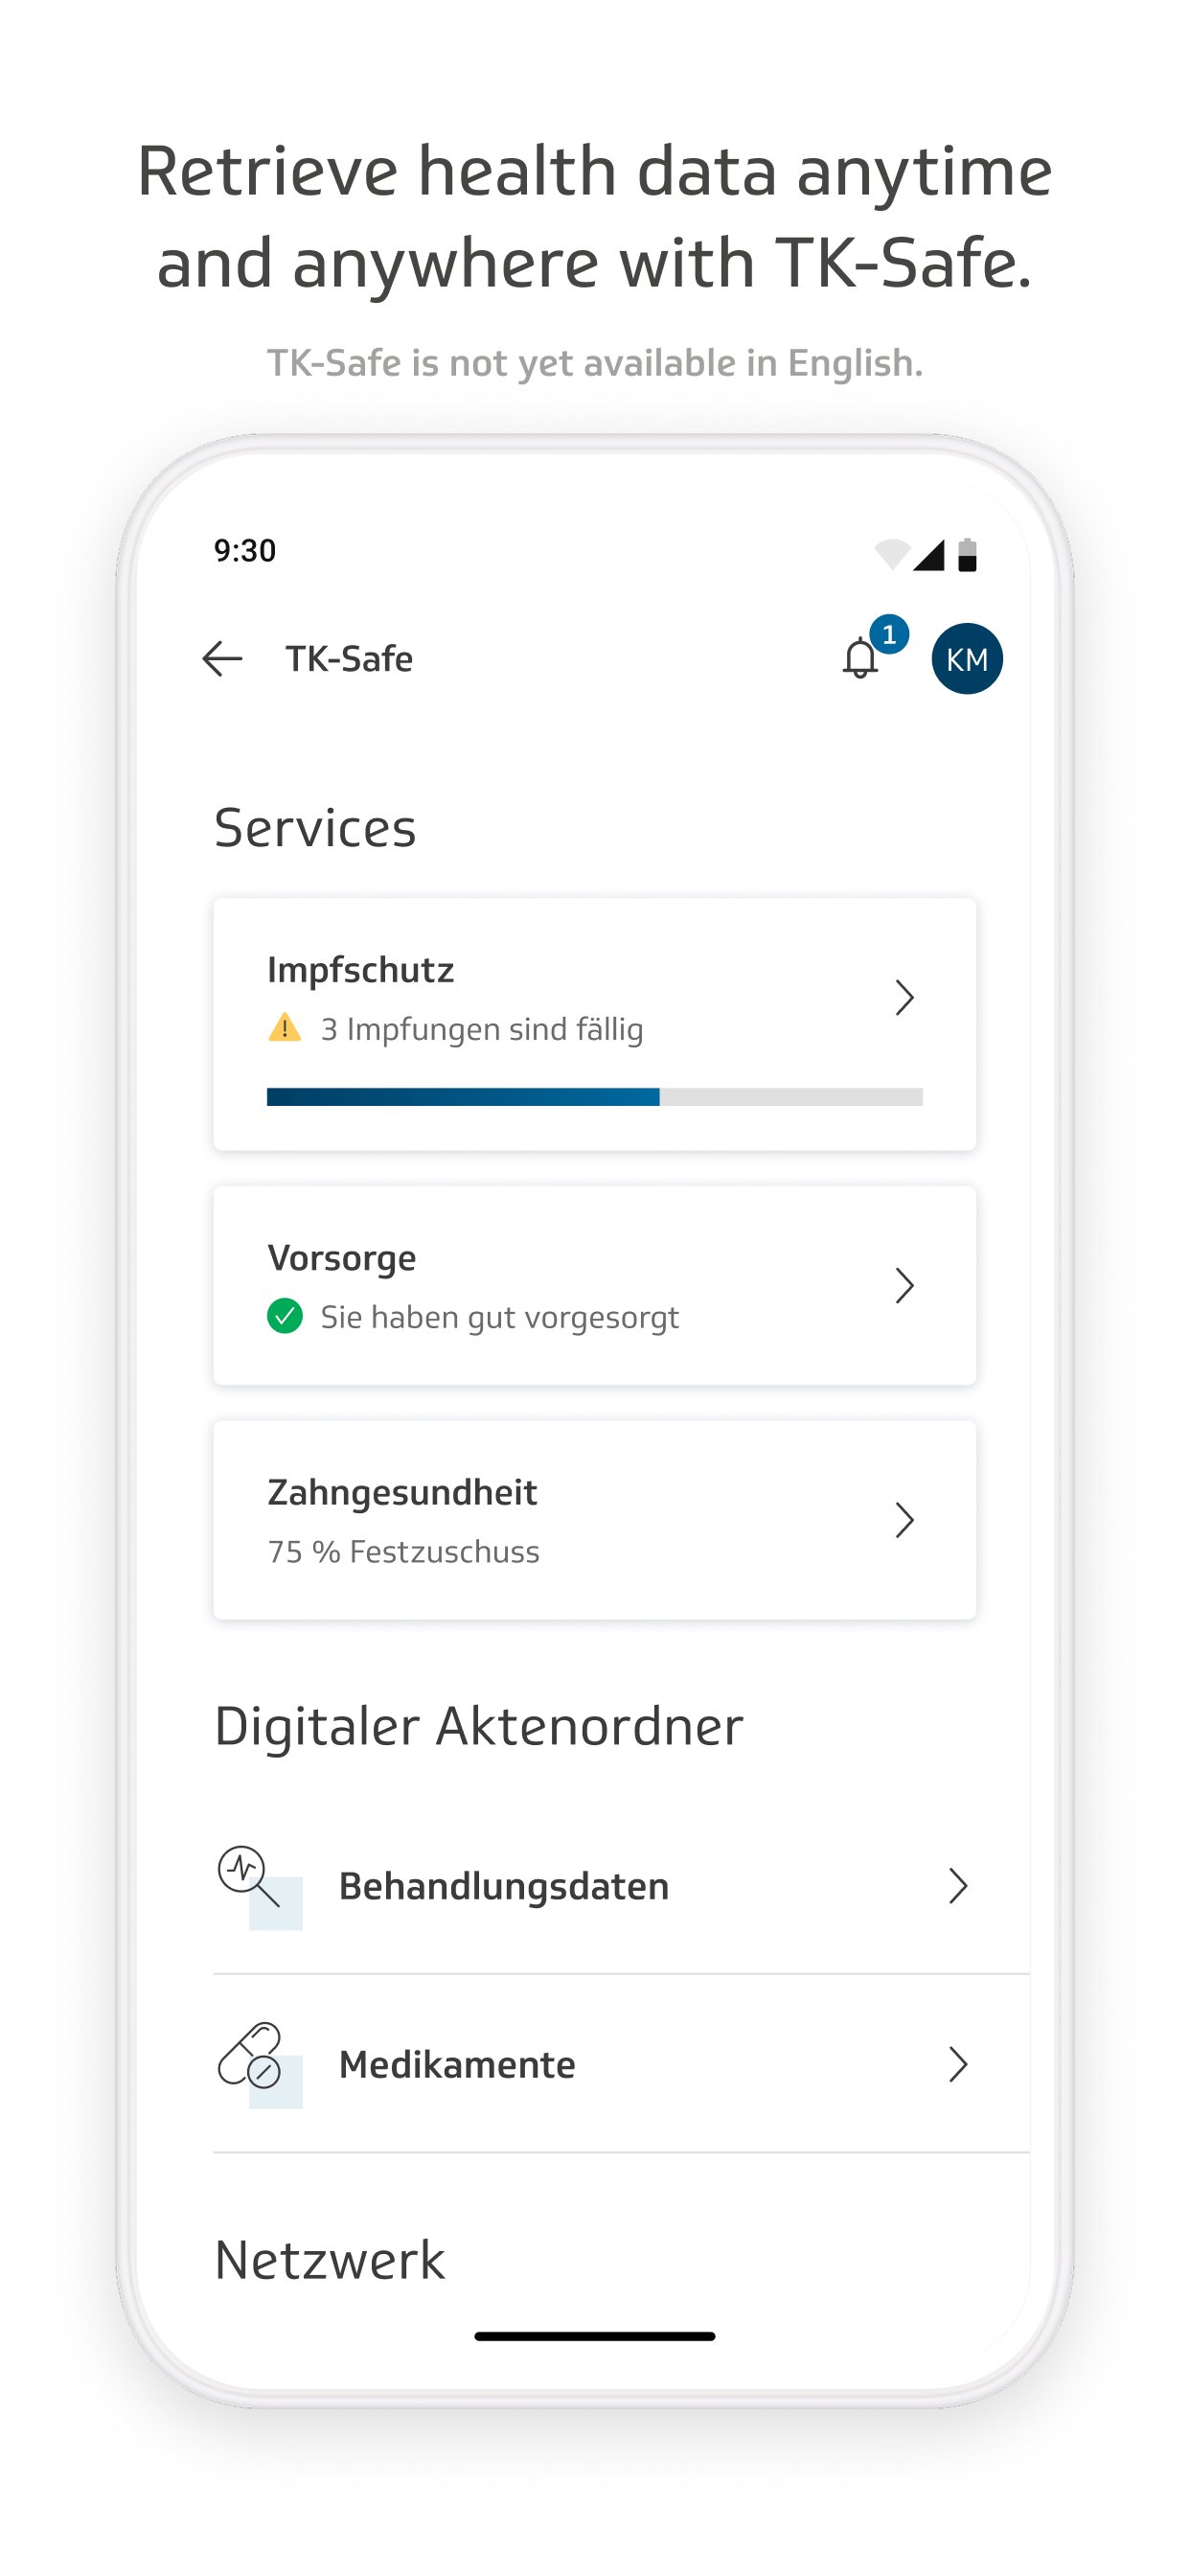This screenshot has height=2576, width=1190.
Task: Open the Medikamente list entry
Action: point(458,2064)
